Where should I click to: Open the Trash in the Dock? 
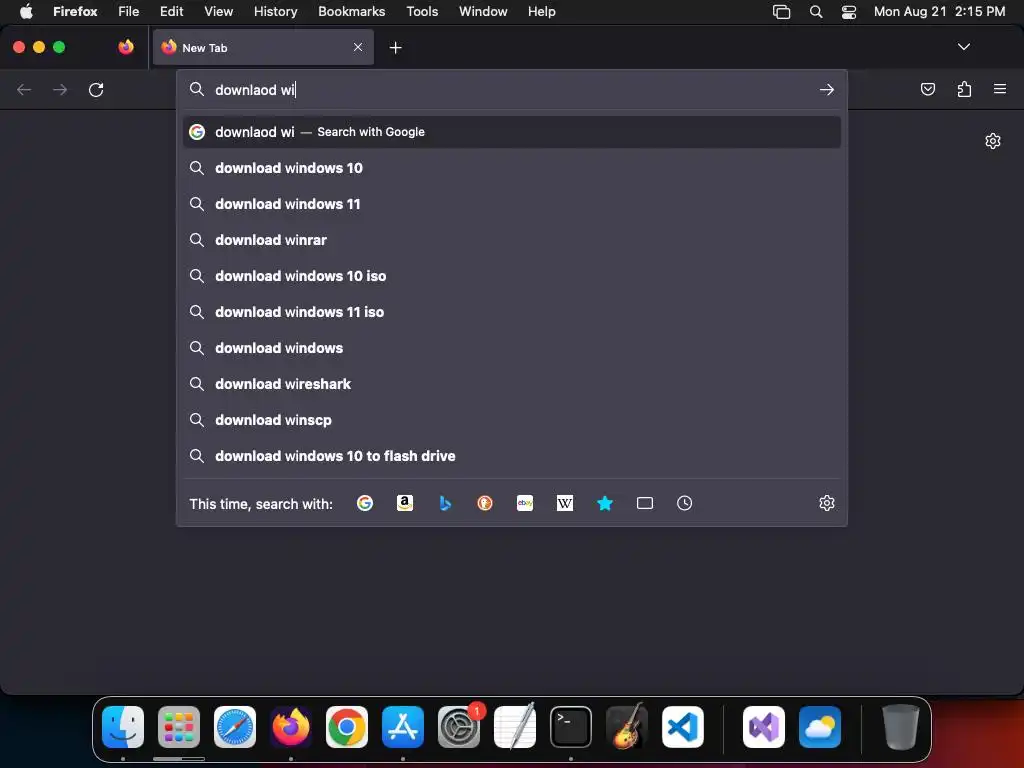(x=901, y=727)
